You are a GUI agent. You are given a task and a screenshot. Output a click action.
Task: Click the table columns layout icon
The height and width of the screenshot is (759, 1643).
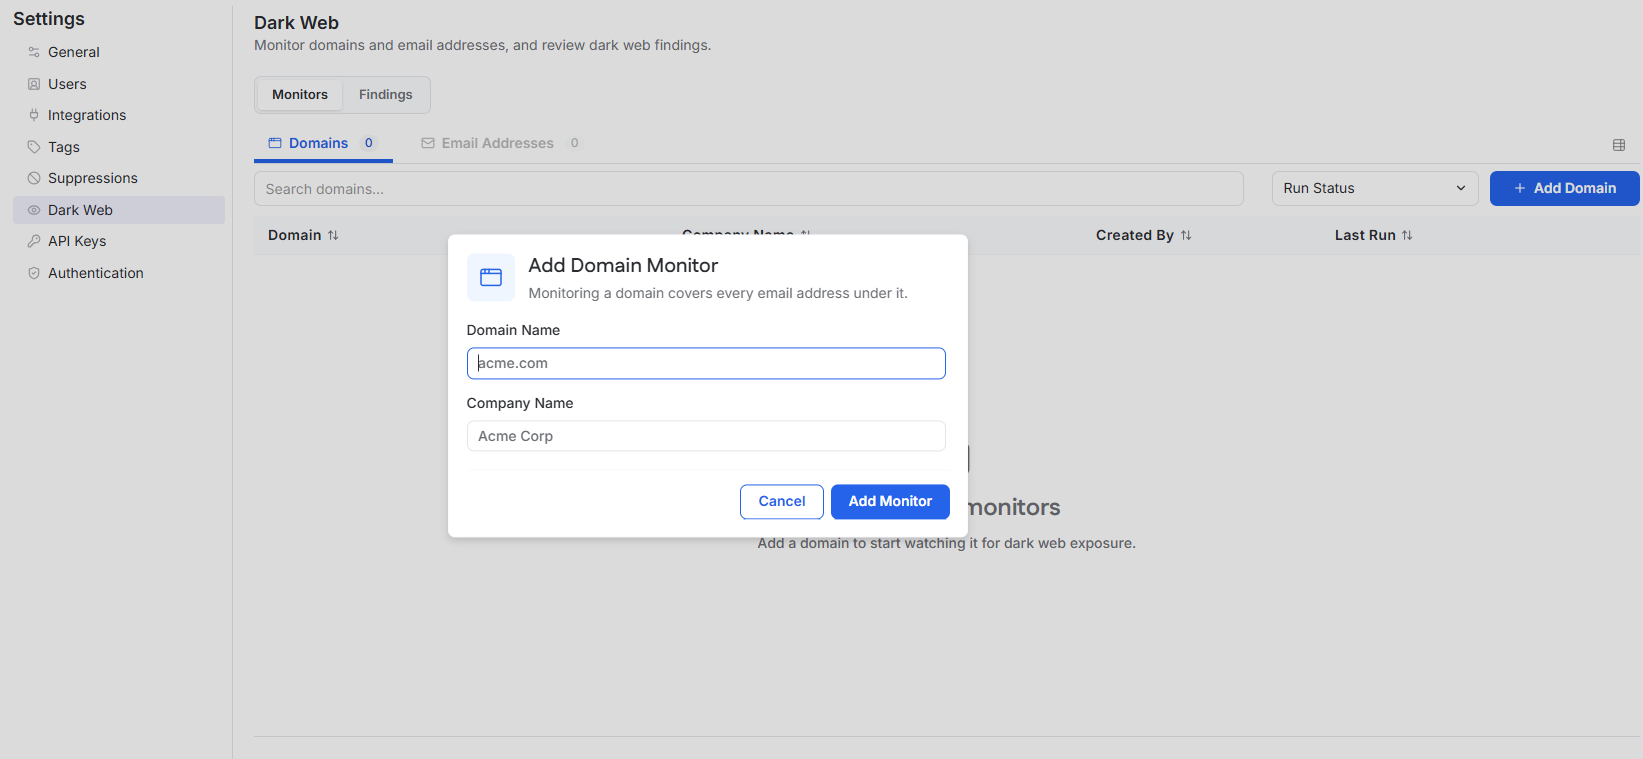pos(1619,145)
